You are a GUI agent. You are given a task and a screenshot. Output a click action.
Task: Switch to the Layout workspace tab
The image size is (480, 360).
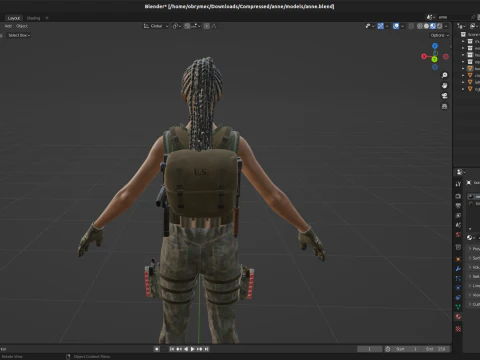[14, 18]
